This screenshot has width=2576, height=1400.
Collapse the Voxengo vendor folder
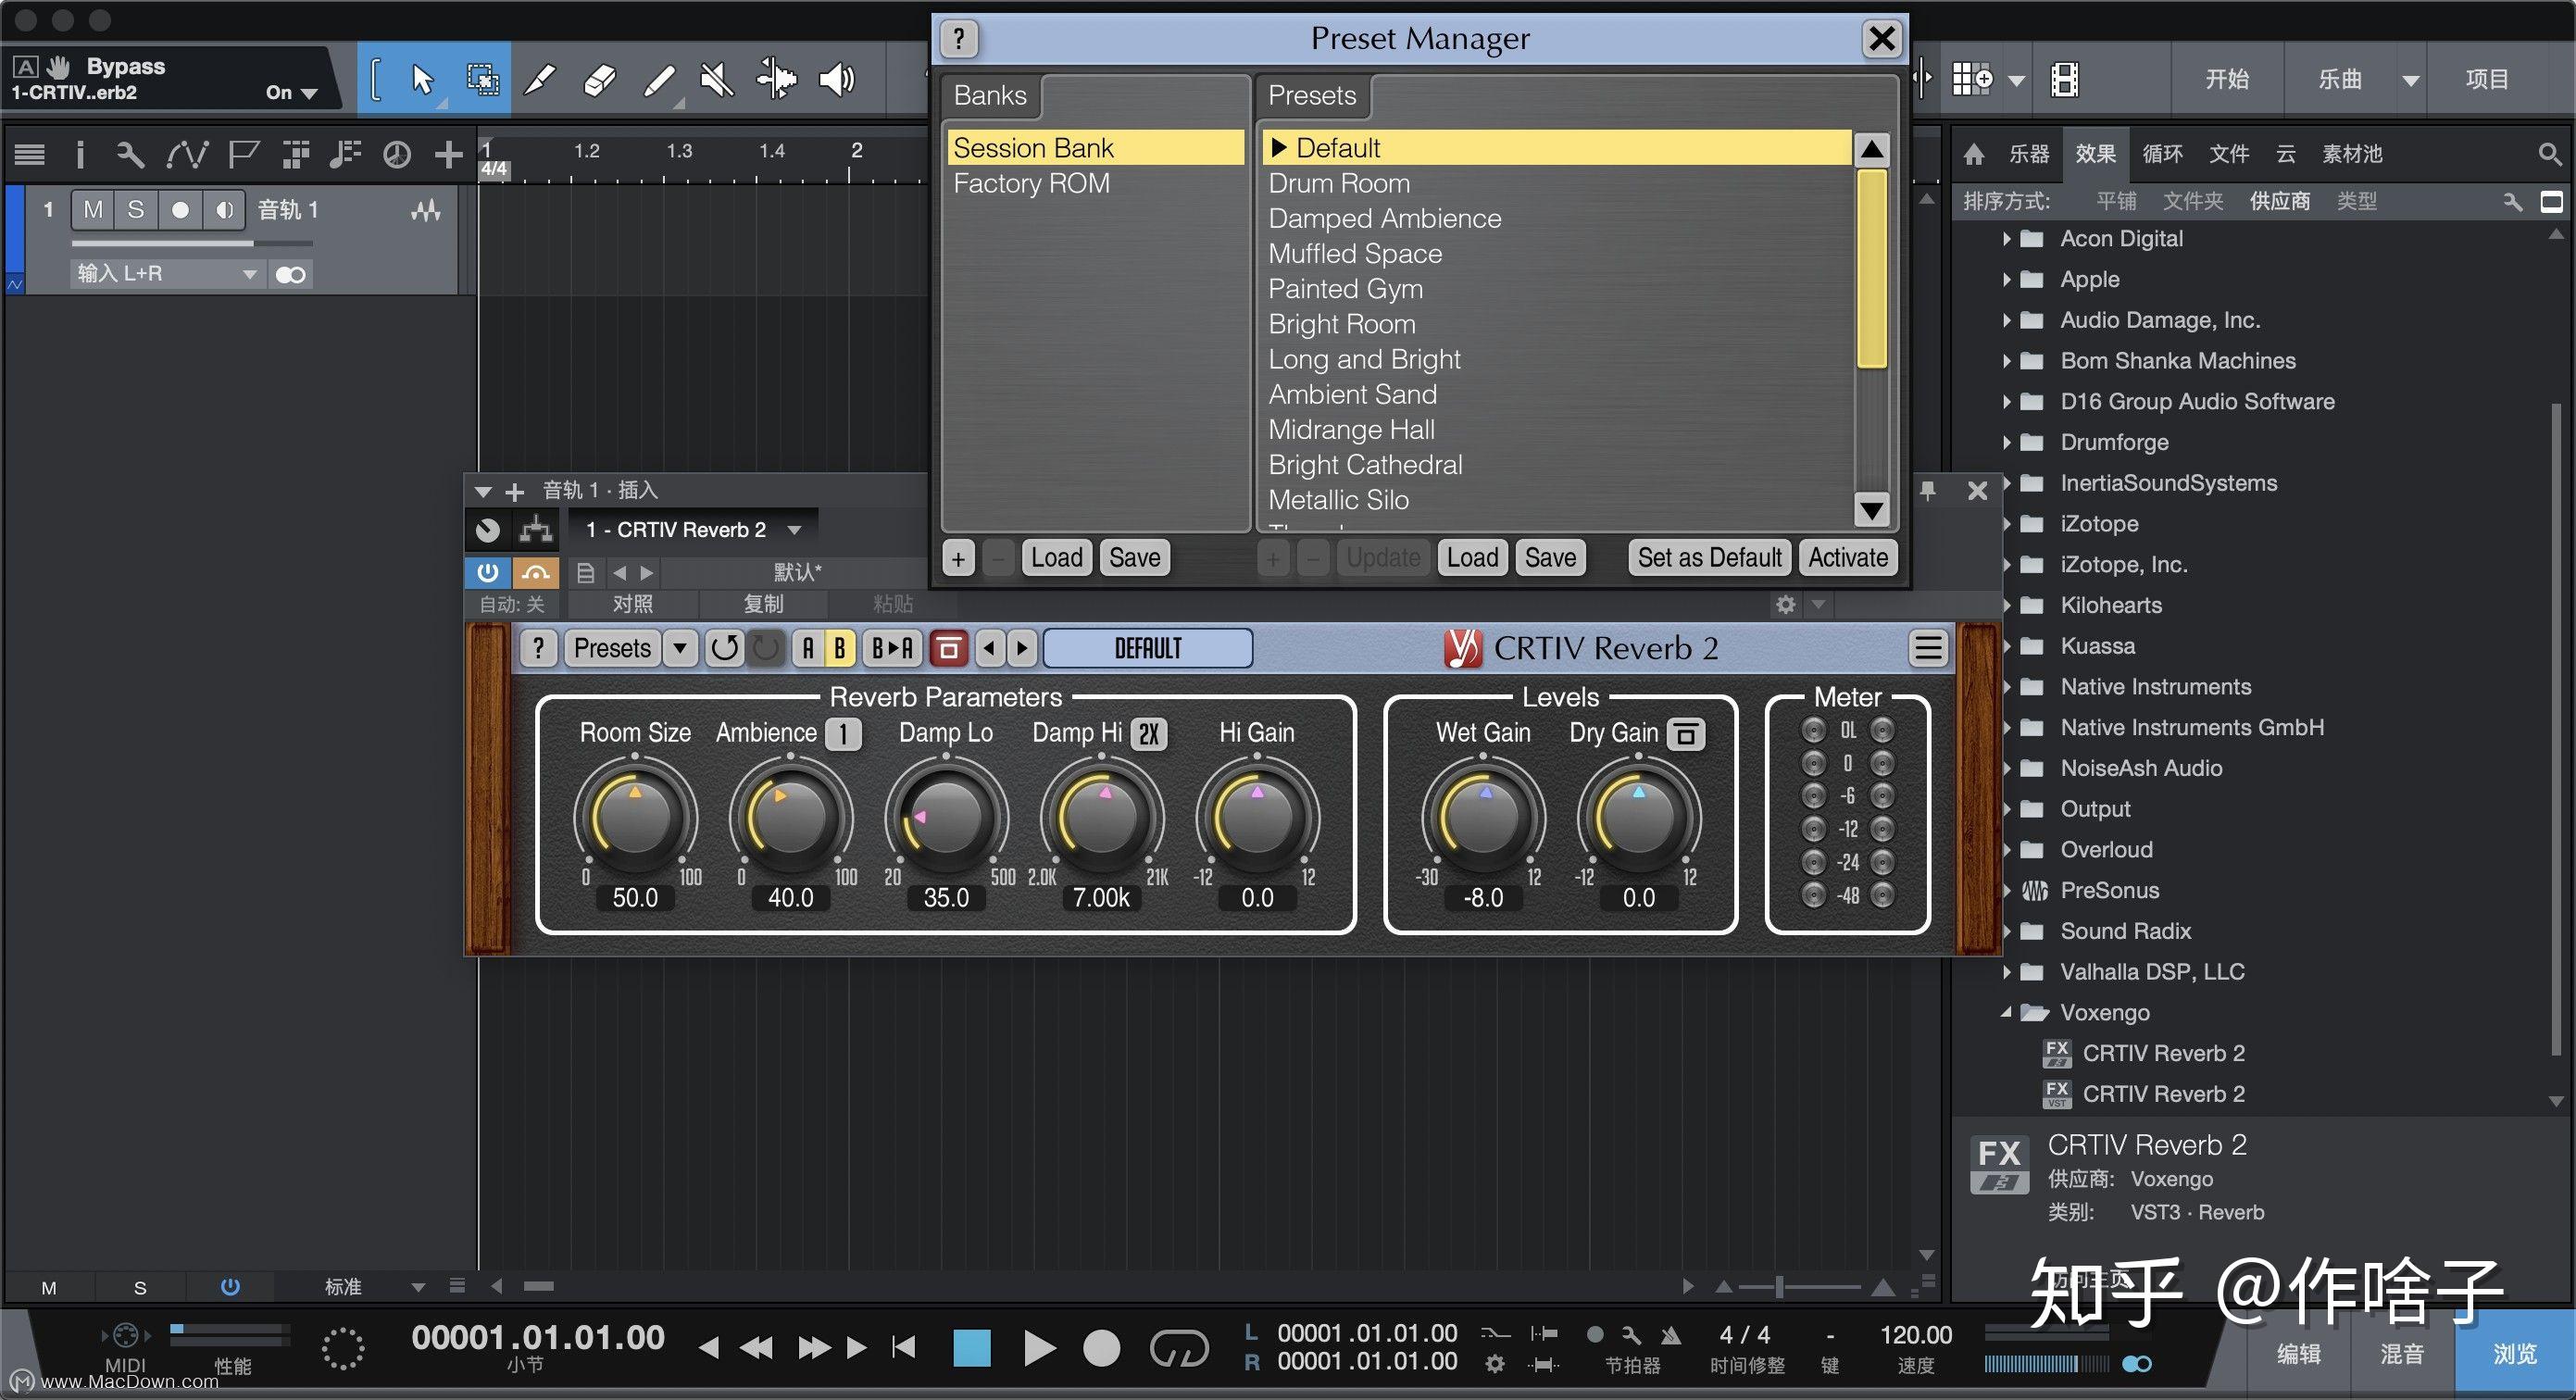[x=2006, y=1012]
